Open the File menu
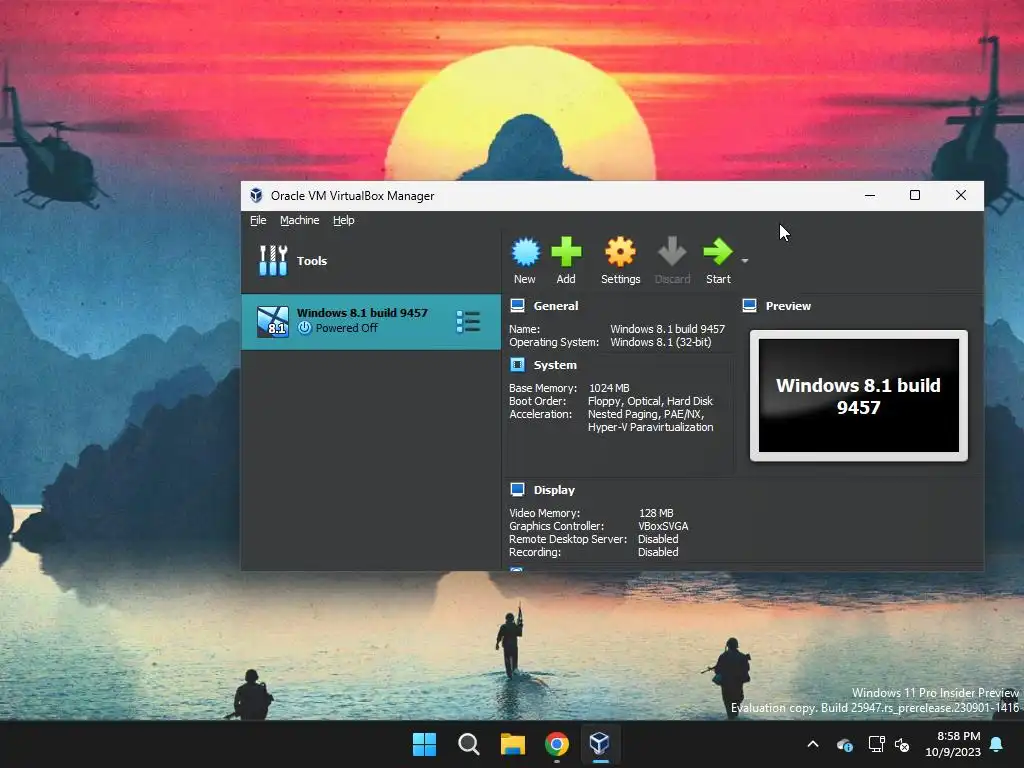The image size is (1024, 768). click(258, 220)
